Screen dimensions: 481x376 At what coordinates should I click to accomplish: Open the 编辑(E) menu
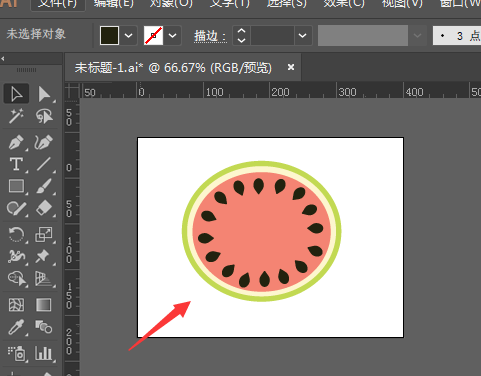click(114, 4)
